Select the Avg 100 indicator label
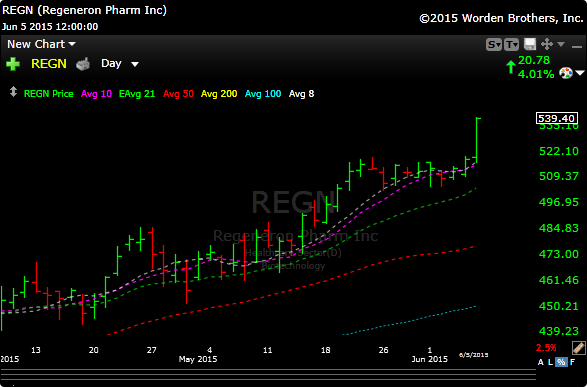The height and width of the screenshot is (387, 587). tap(263, 94)
